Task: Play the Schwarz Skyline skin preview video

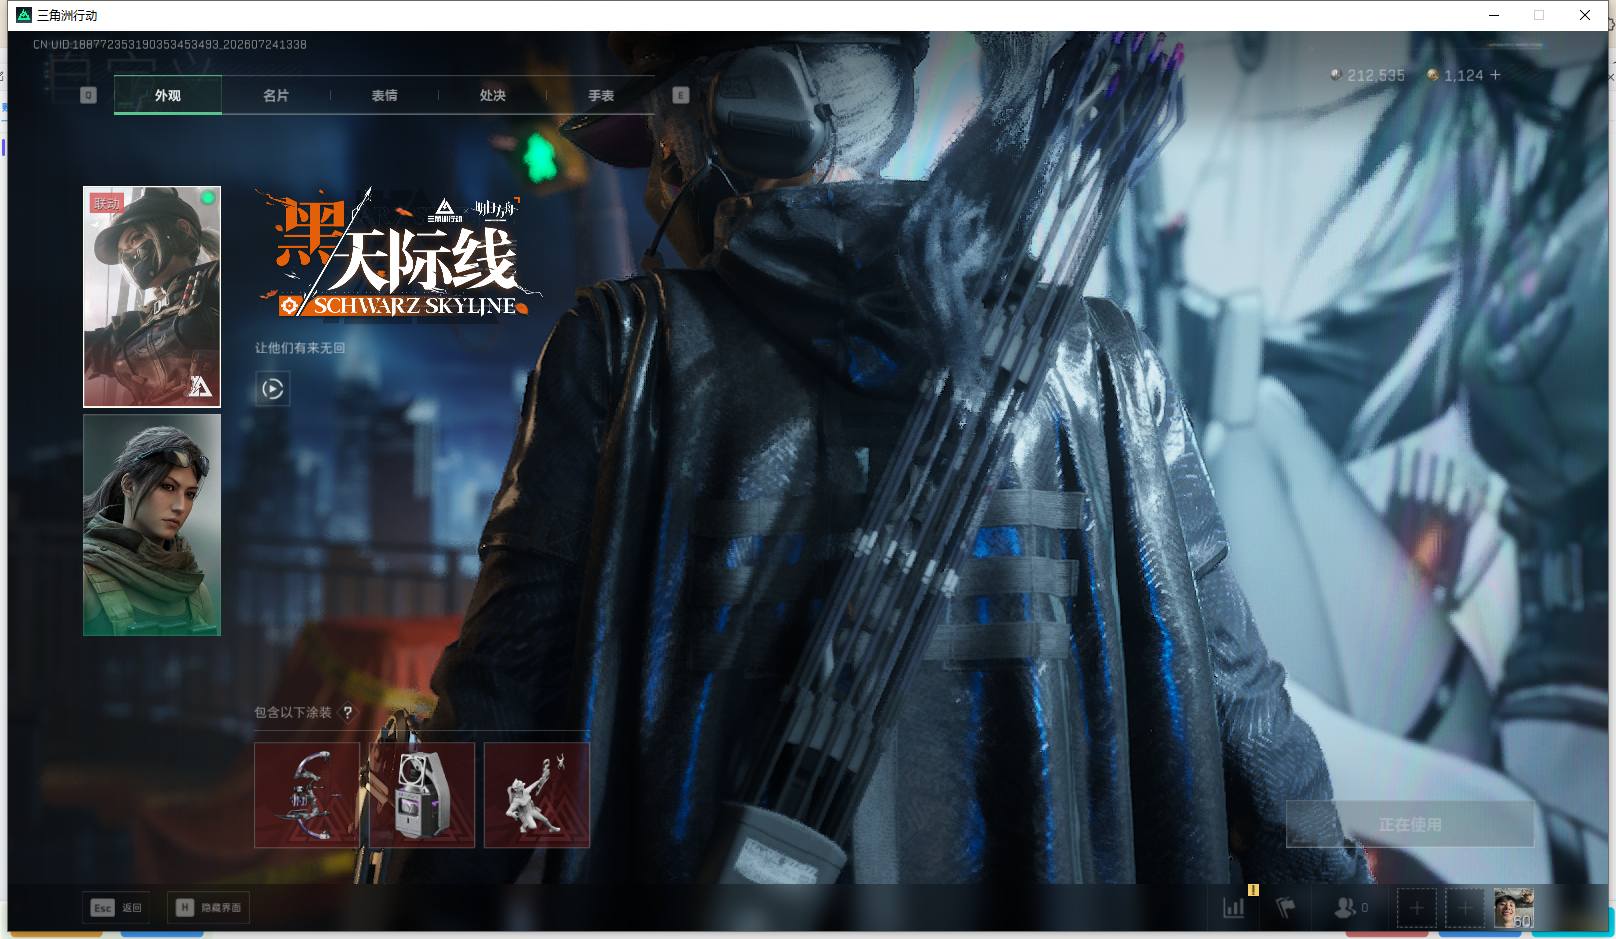Action: pyautogui.click(x=273, y=389)
